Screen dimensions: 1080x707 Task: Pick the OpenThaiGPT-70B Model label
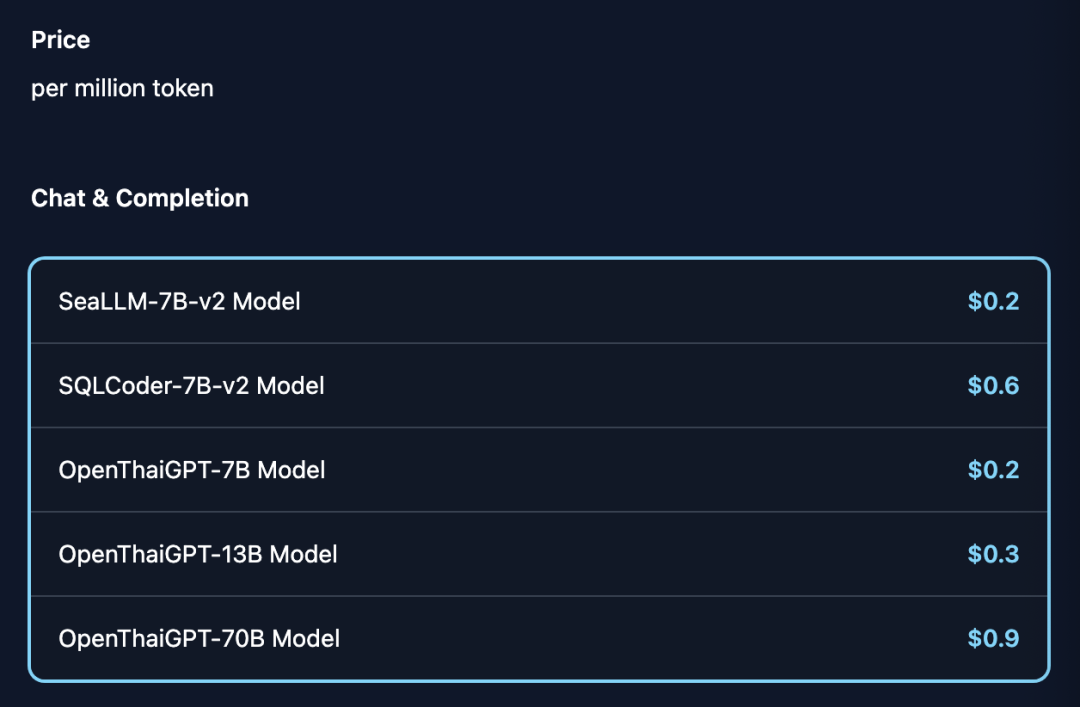coord(199,638)
